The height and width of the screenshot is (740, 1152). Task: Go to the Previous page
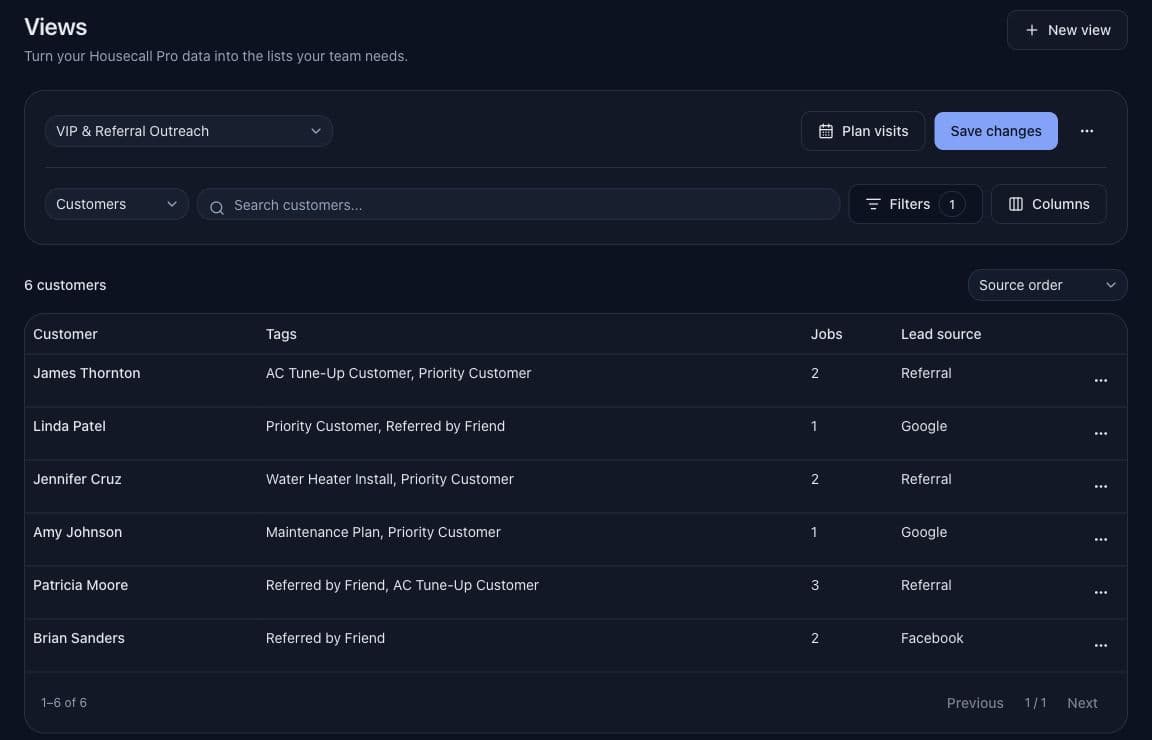point(974,703)
